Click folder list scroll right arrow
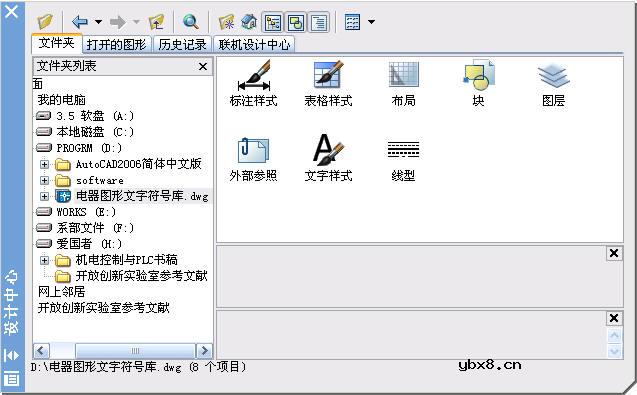 coord(204,350)
